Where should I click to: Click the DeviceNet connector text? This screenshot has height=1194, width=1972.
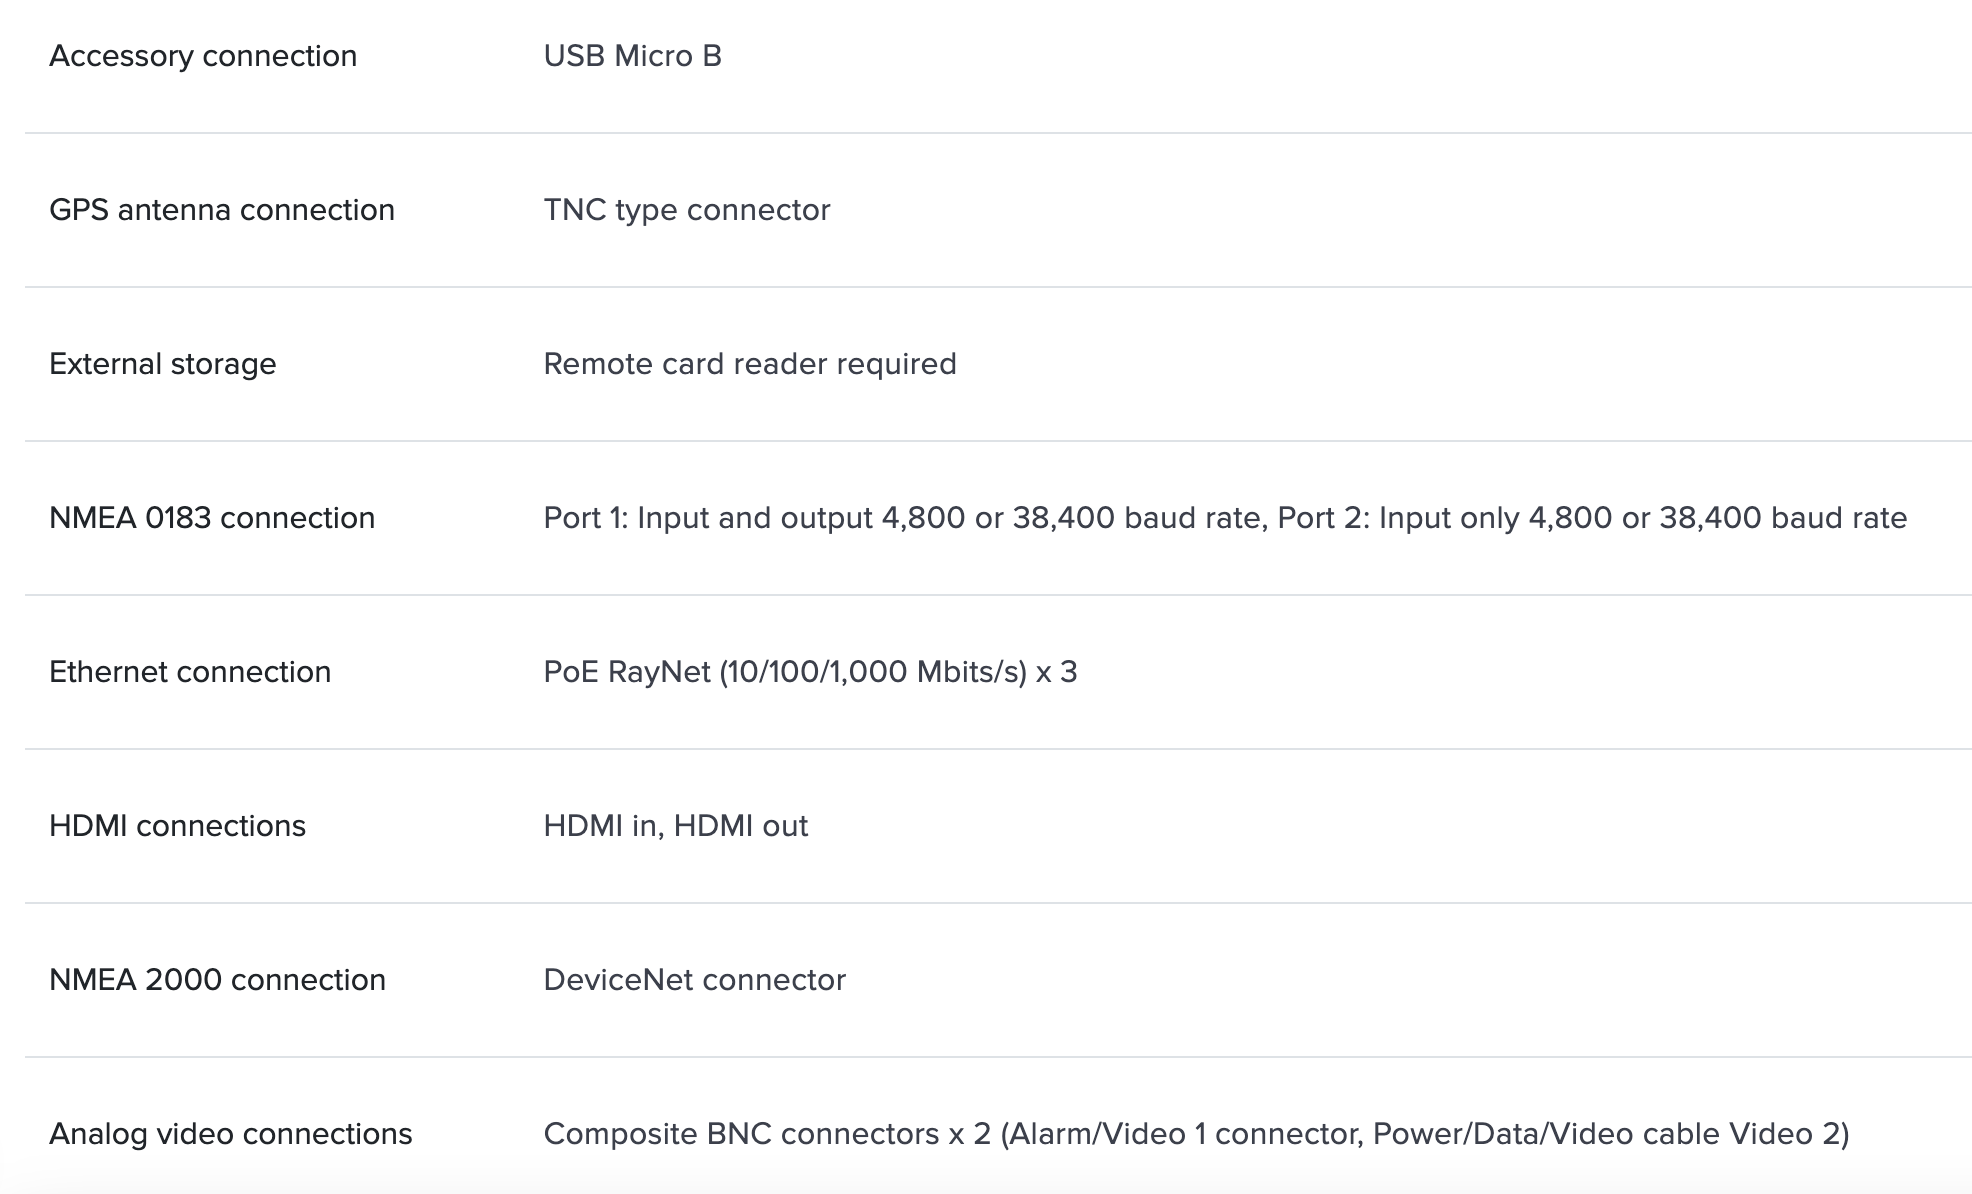coord(694,980)
